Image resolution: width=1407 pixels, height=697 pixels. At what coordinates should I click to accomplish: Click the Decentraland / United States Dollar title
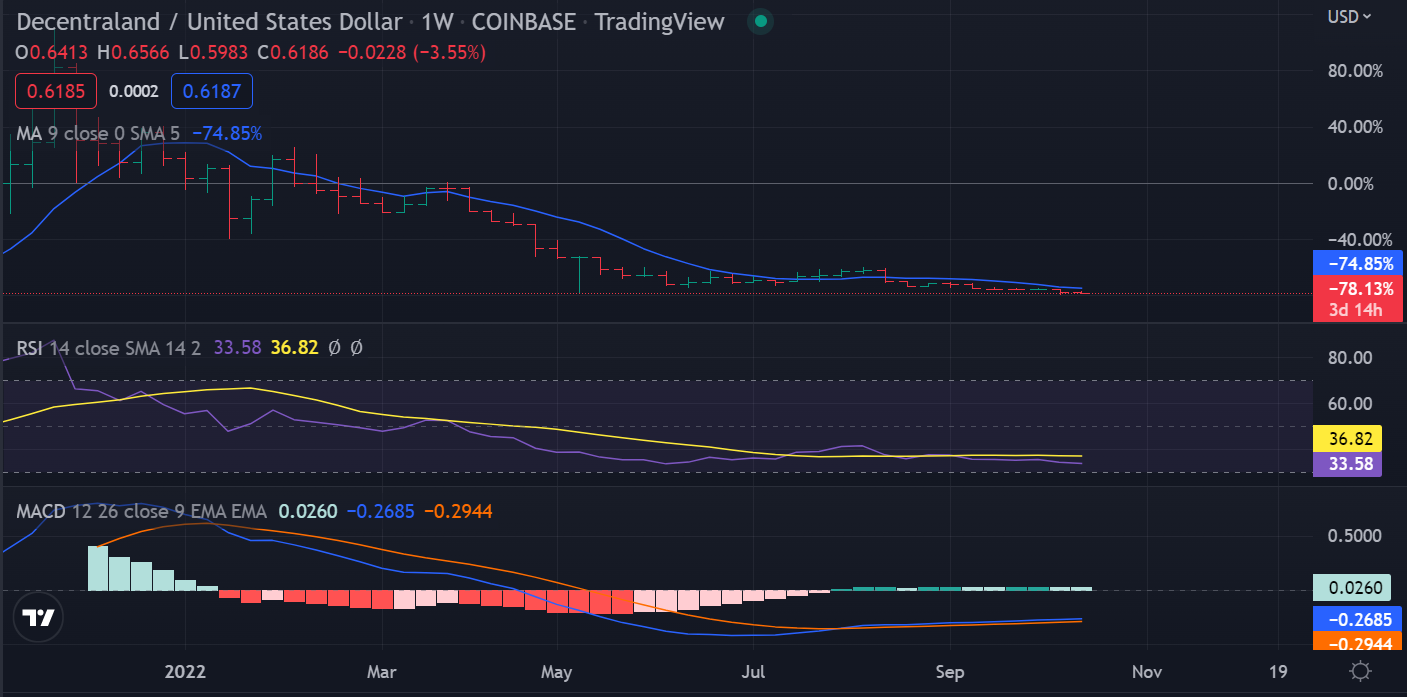[x=209, y=22]
